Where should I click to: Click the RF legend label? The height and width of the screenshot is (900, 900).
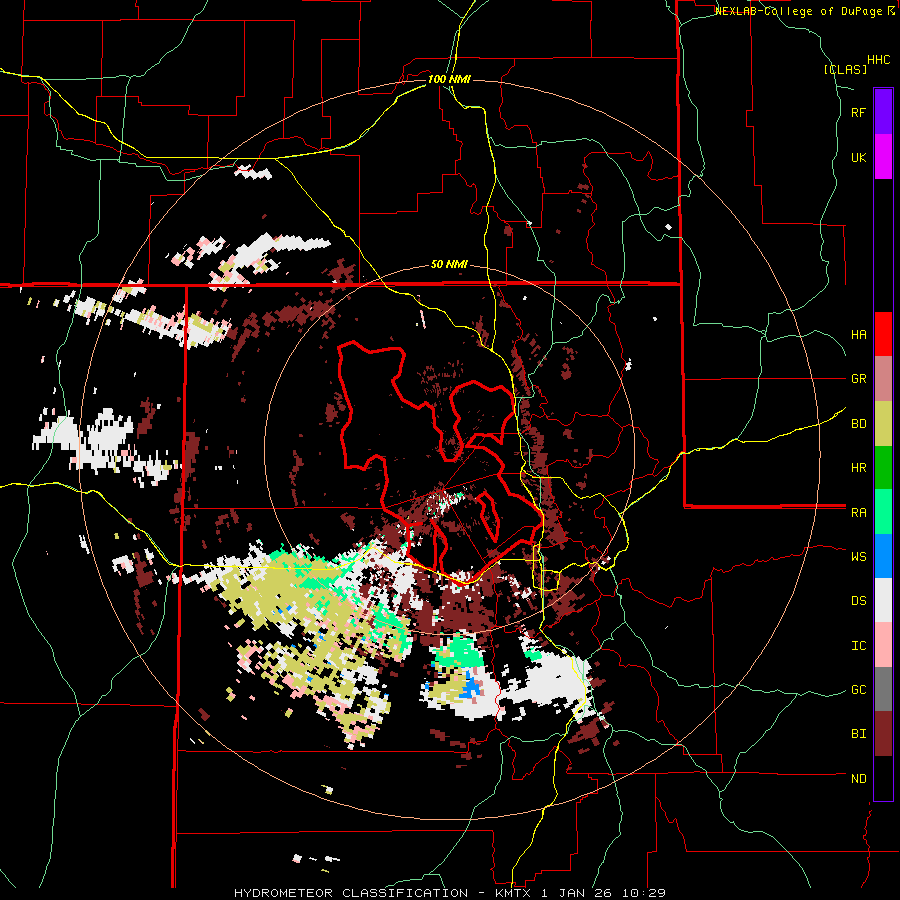point(858,112)
